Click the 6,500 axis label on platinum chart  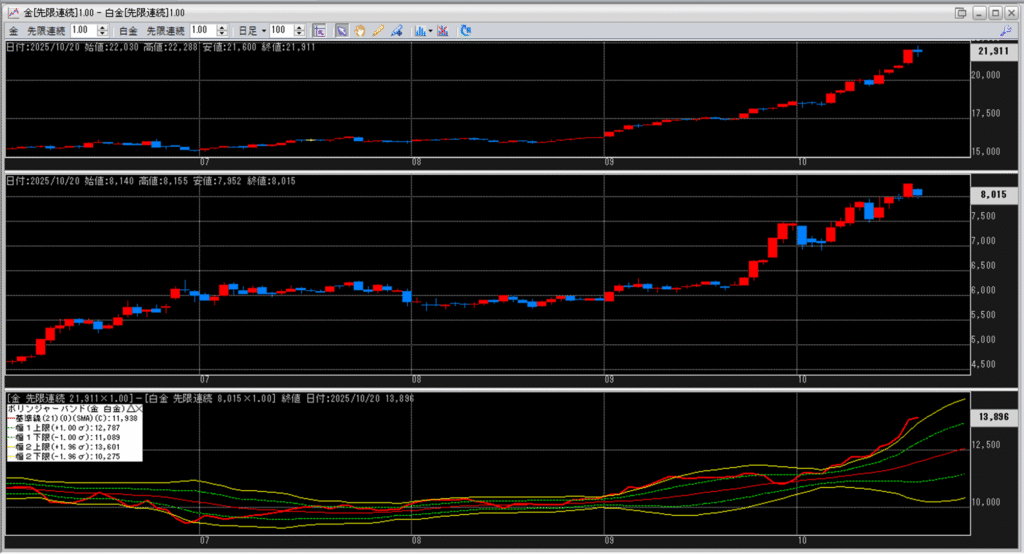tap(984, 266)
